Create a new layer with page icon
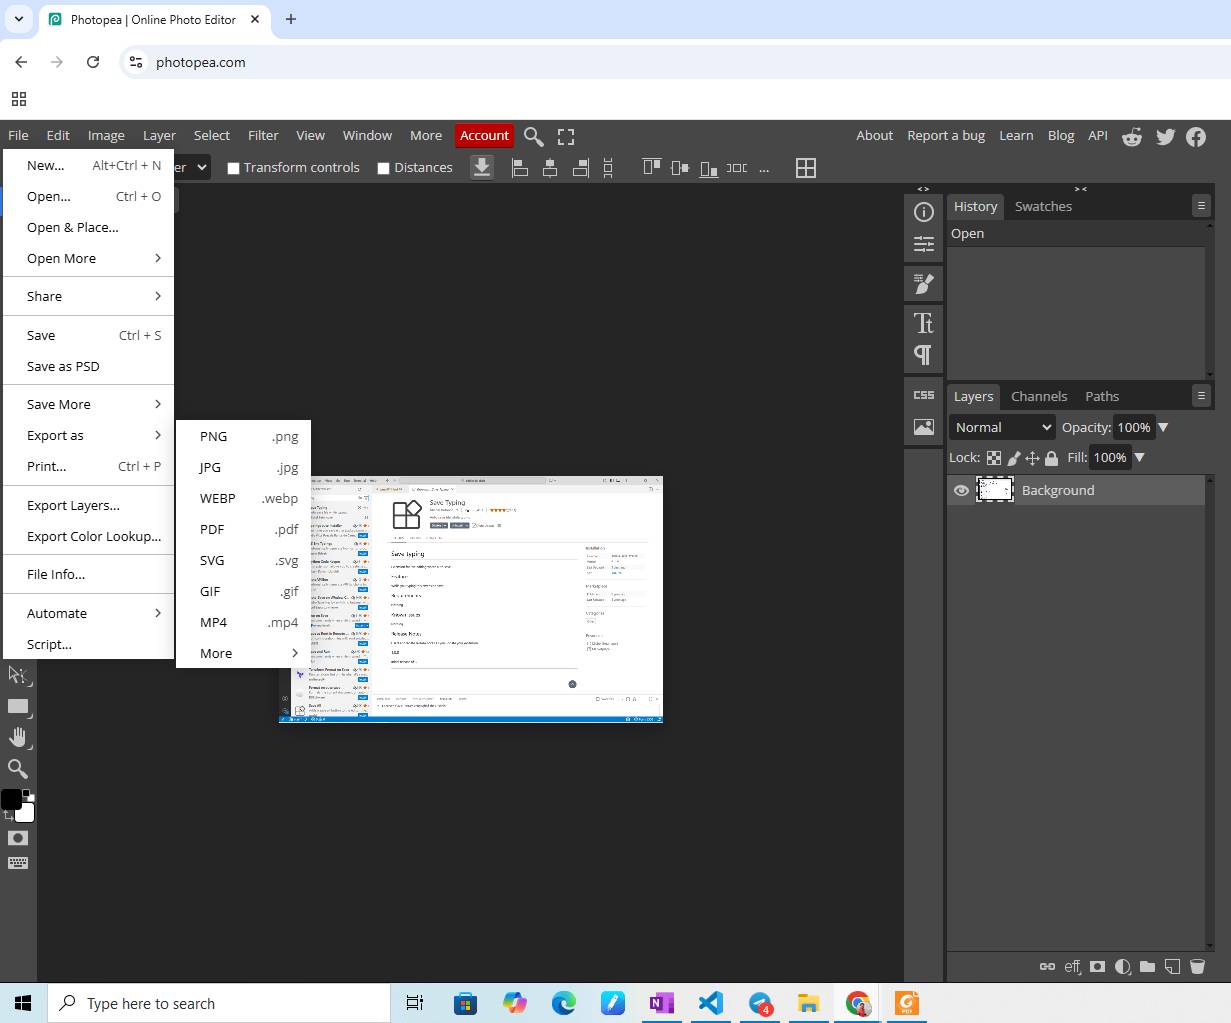 [1172, 967]
